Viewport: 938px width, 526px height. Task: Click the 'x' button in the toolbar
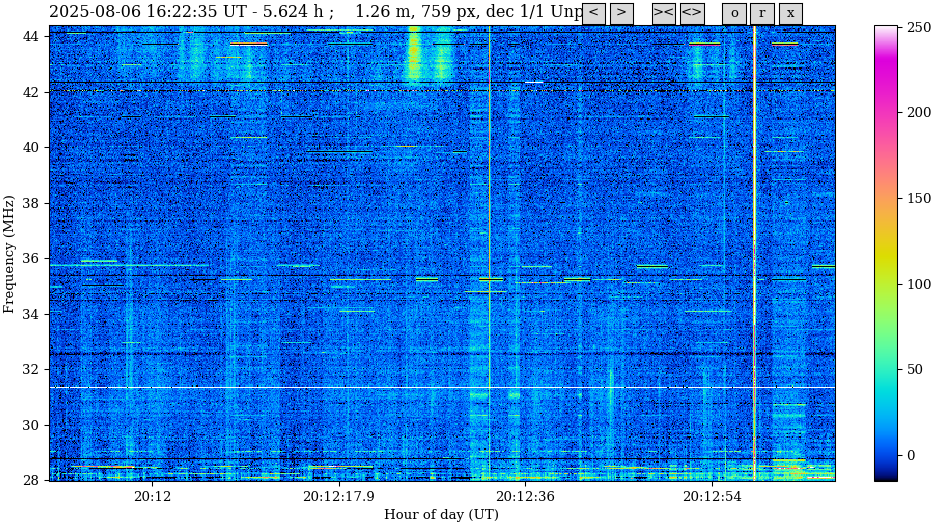790,13
